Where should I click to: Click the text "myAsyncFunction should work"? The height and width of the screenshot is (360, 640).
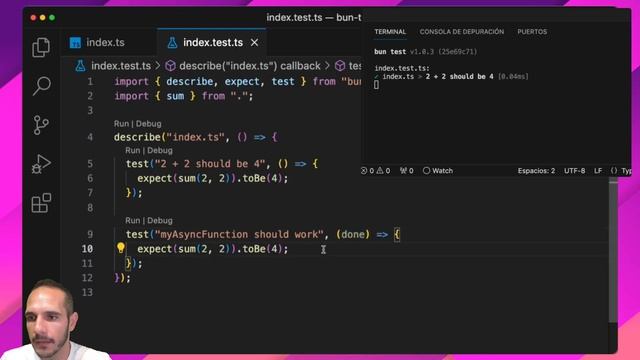[239, 235]
